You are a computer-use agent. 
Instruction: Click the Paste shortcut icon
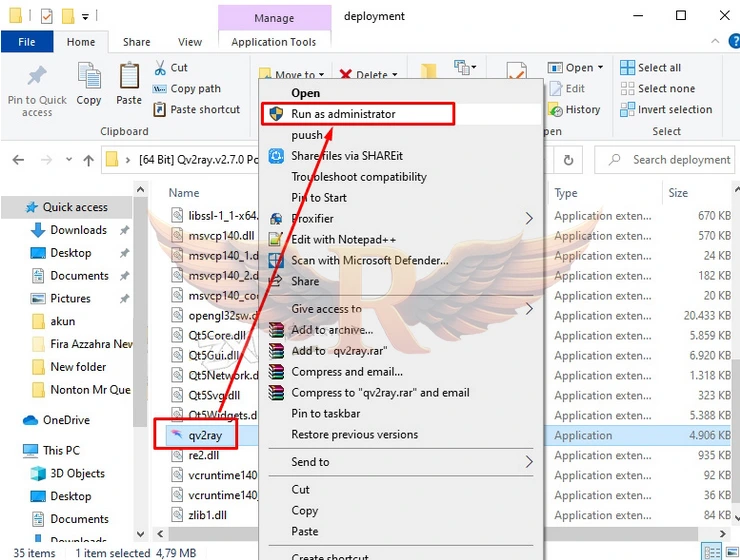[x=162, y=110]
